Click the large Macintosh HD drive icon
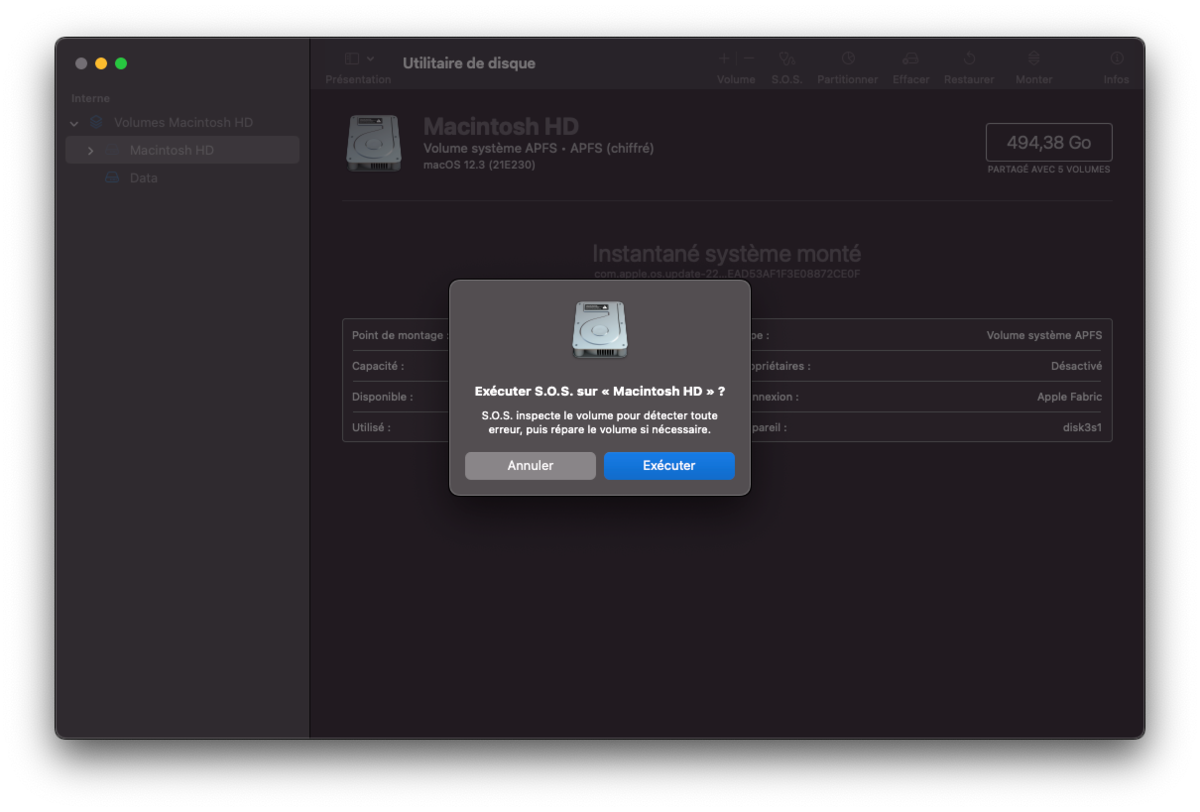Image resolution: width=1200 pixels, height=812 pixels. coord(374,143)
